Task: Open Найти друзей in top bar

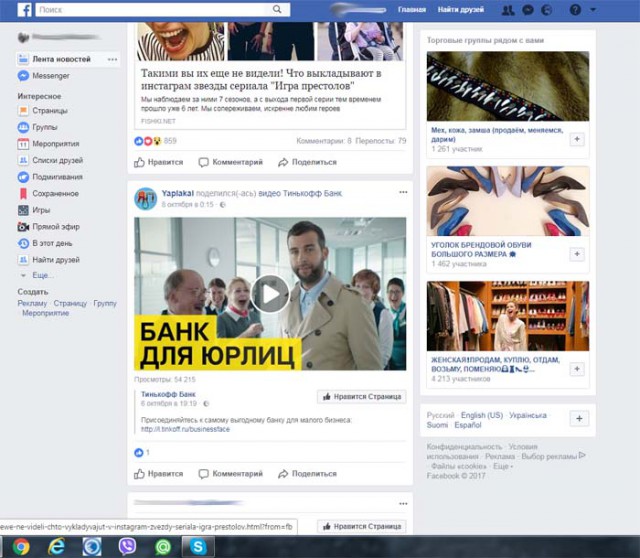Action: [461, 10]
